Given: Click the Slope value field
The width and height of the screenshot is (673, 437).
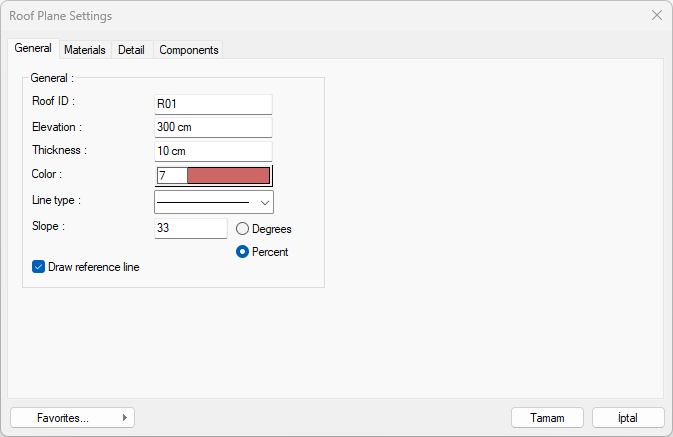Looking at the screenshot, I should (x=190, y=228).
